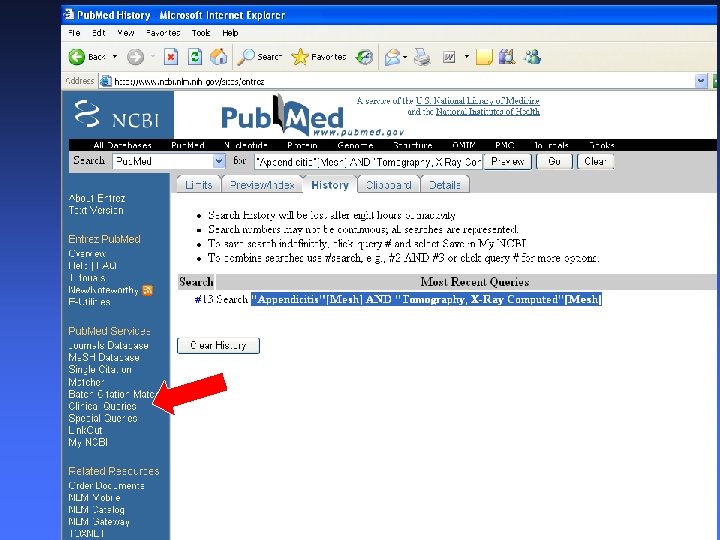The image size is (720, 540).
Task: Open the Clinical Queries link
Action: pyautogui.click(x=102, y=406)
